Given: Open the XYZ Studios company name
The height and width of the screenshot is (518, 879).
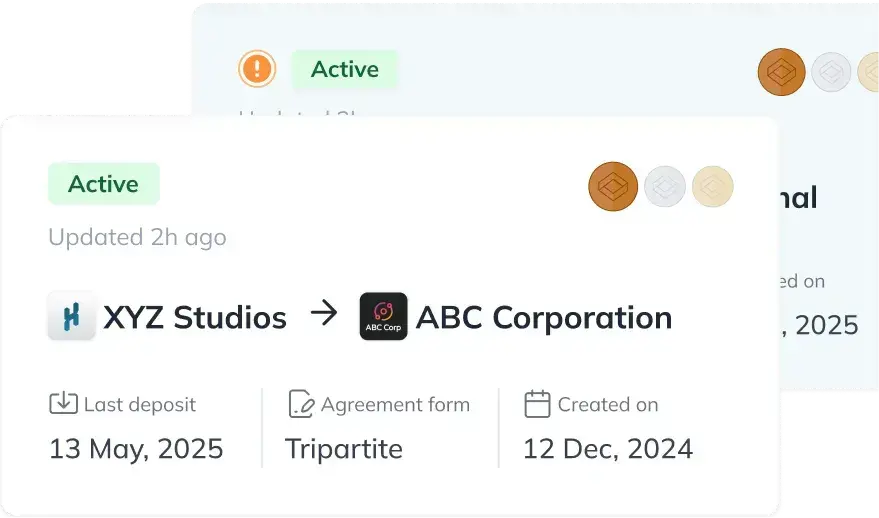Looking at the screenshot, I should click(x=195, y=318).
